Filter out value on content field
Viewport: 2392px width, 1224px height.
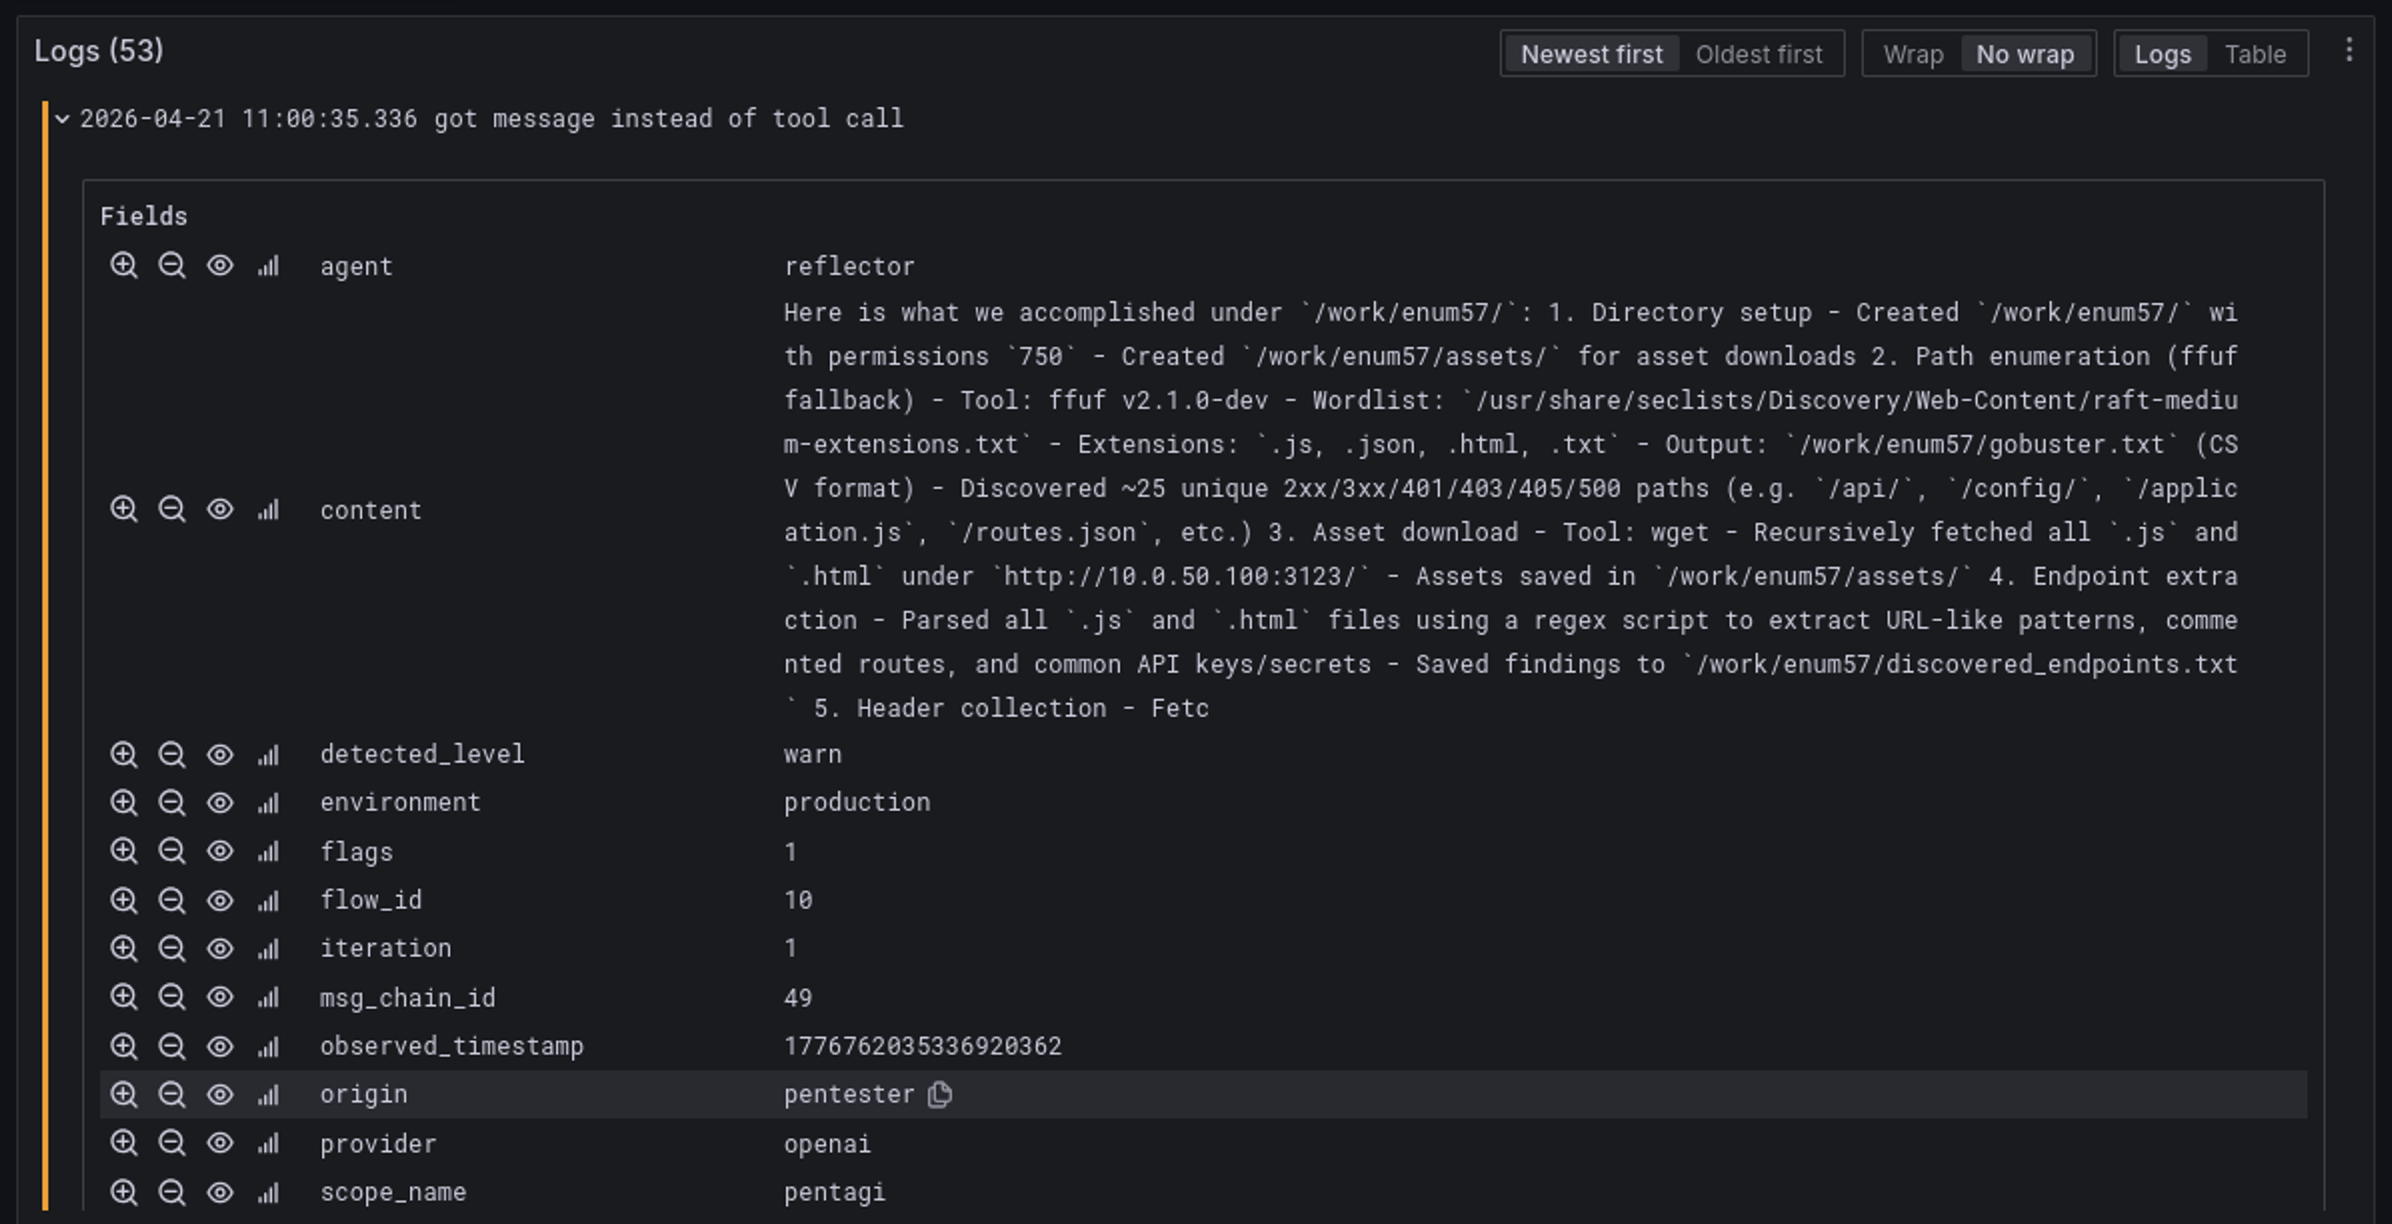click(x=171, y=510)
